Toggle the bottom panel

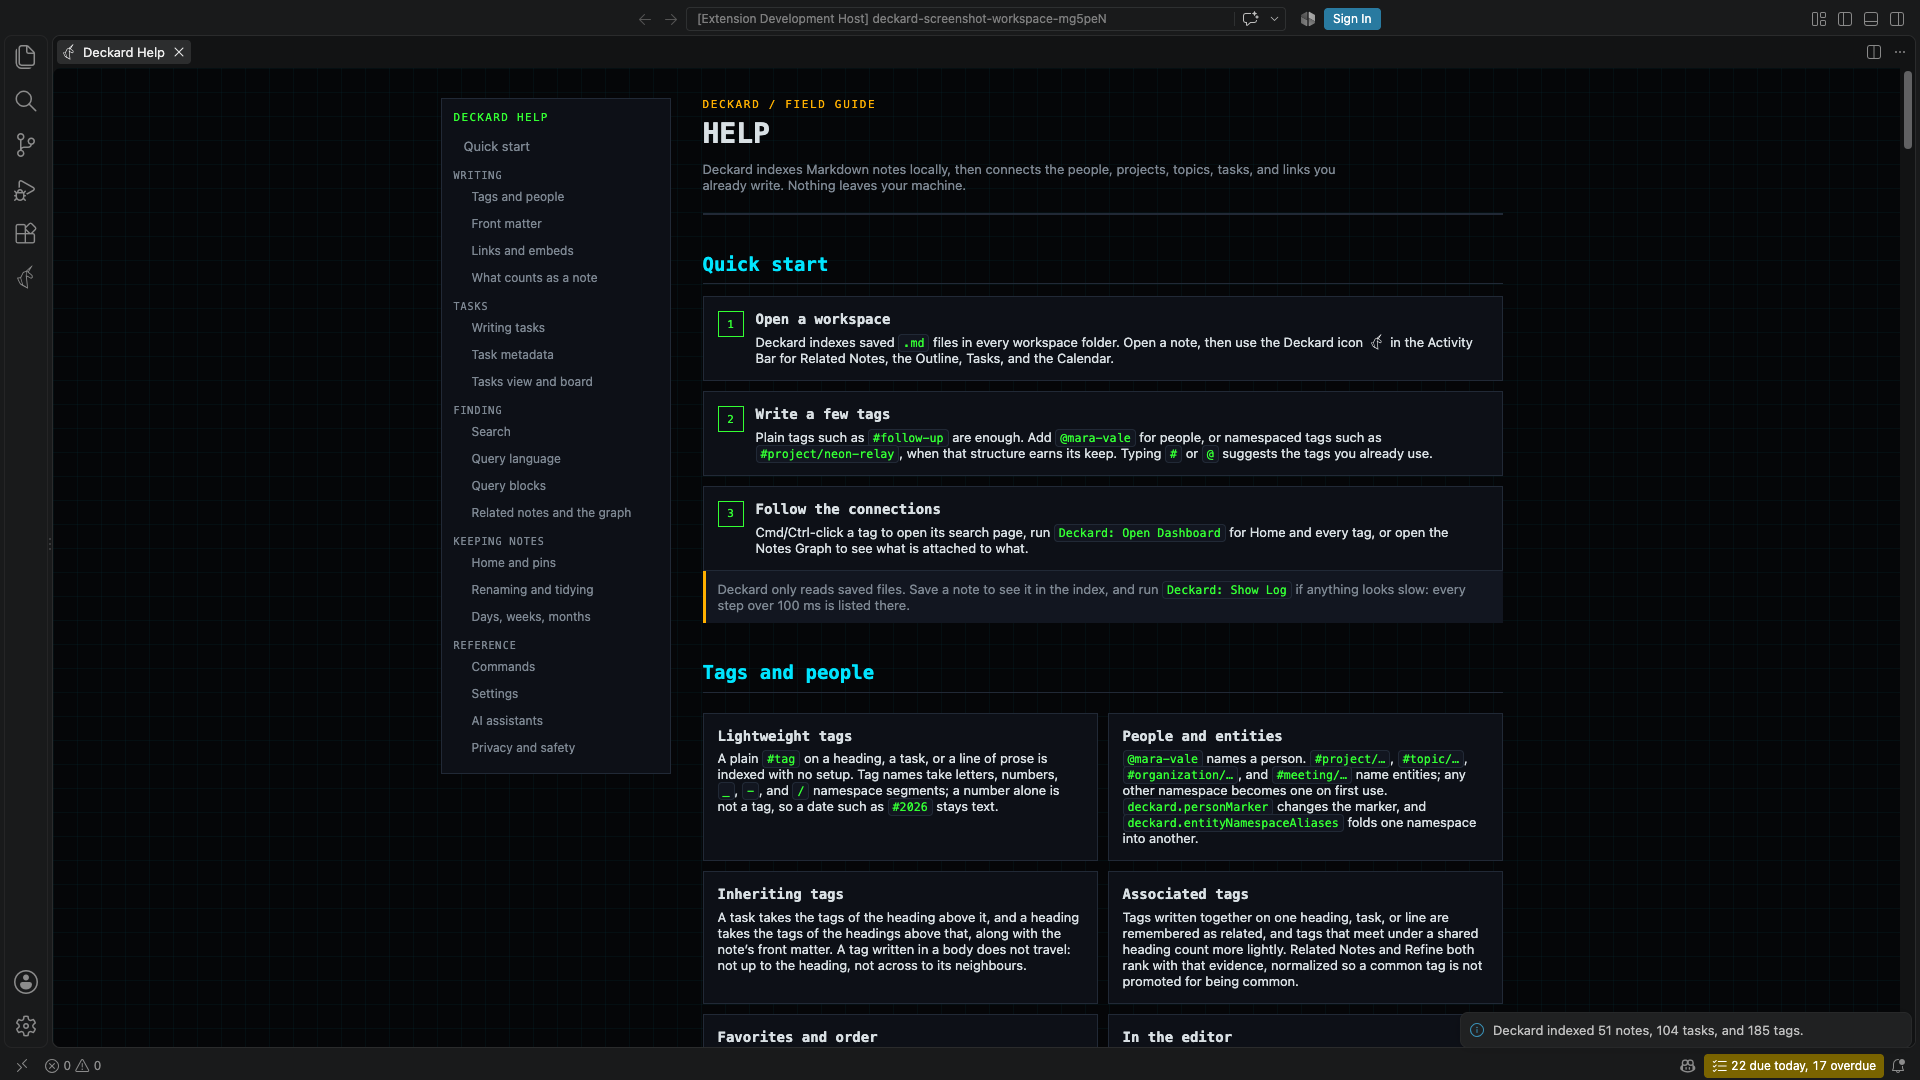pos(1871,19)
